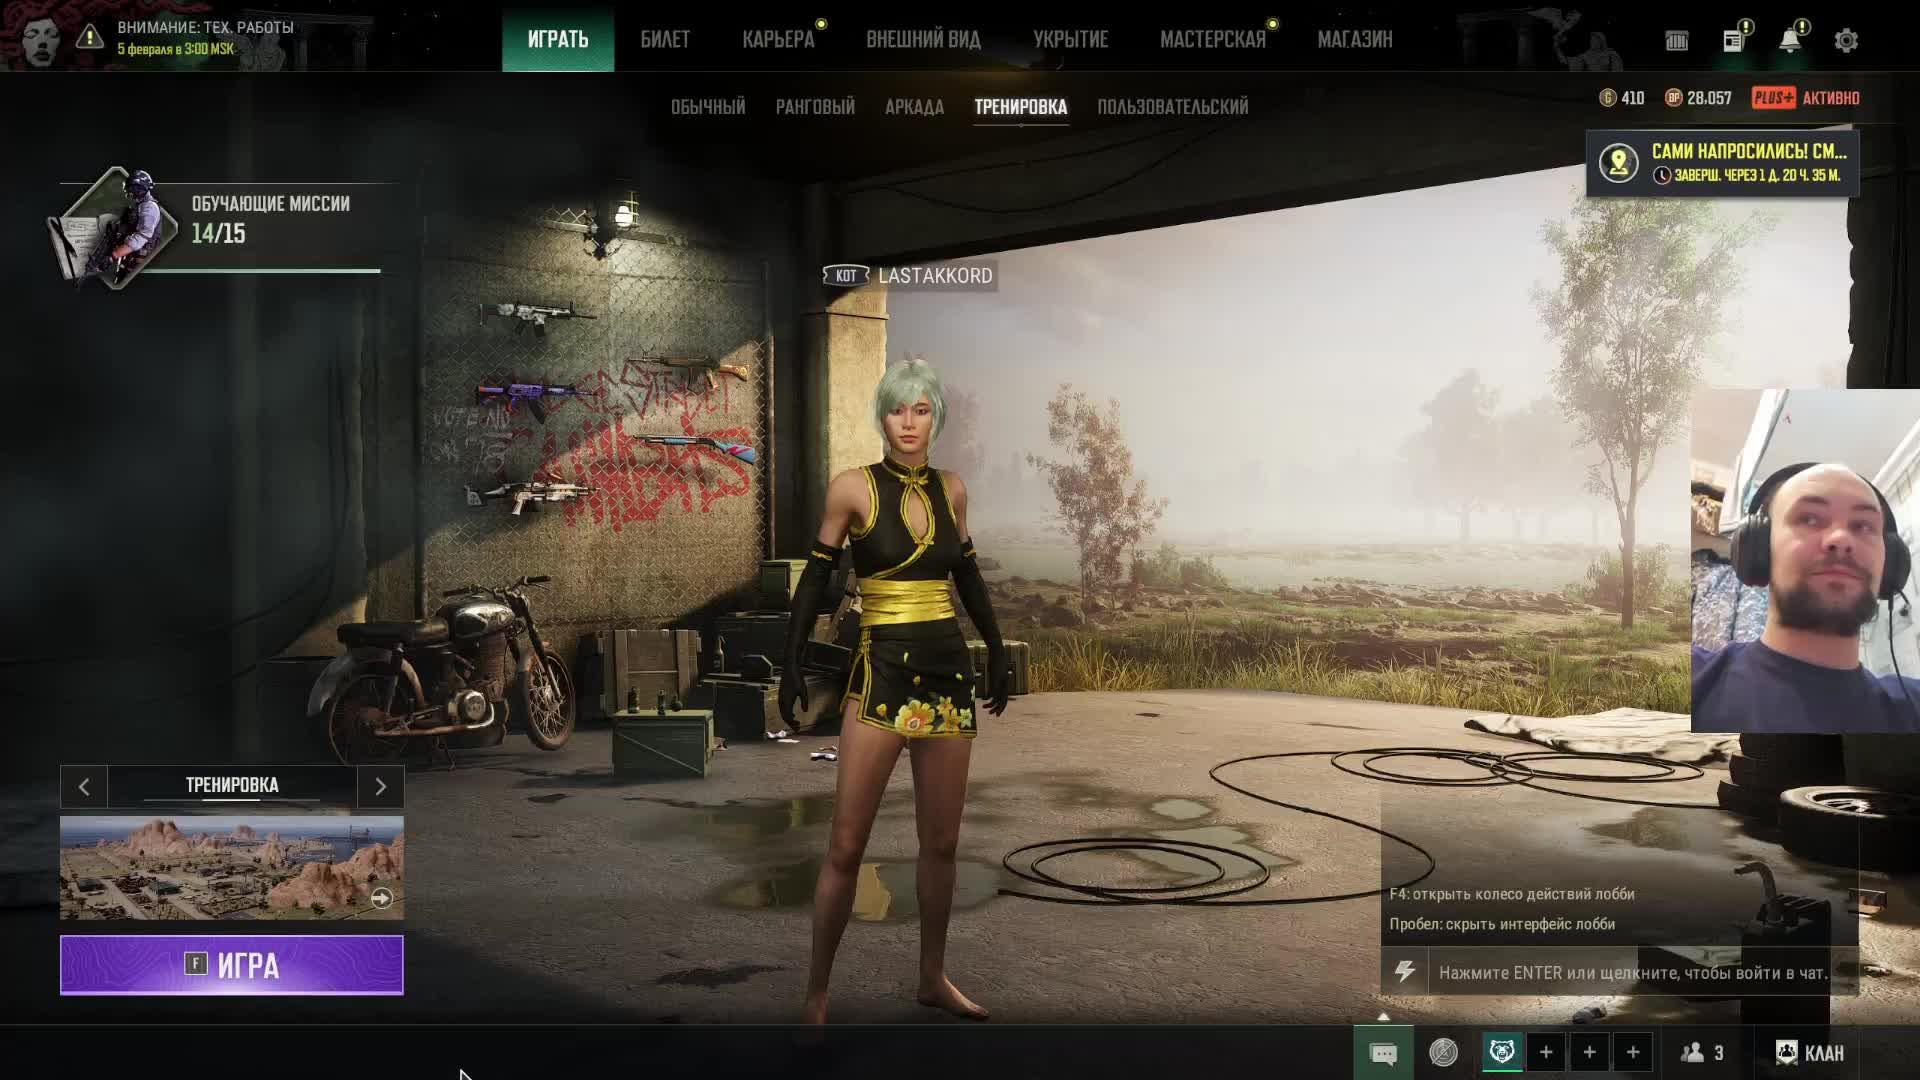This screenshot has height=1080, width=1920.
Task: Click the warning triangle maintenance icon
Action: coord(89,37)
